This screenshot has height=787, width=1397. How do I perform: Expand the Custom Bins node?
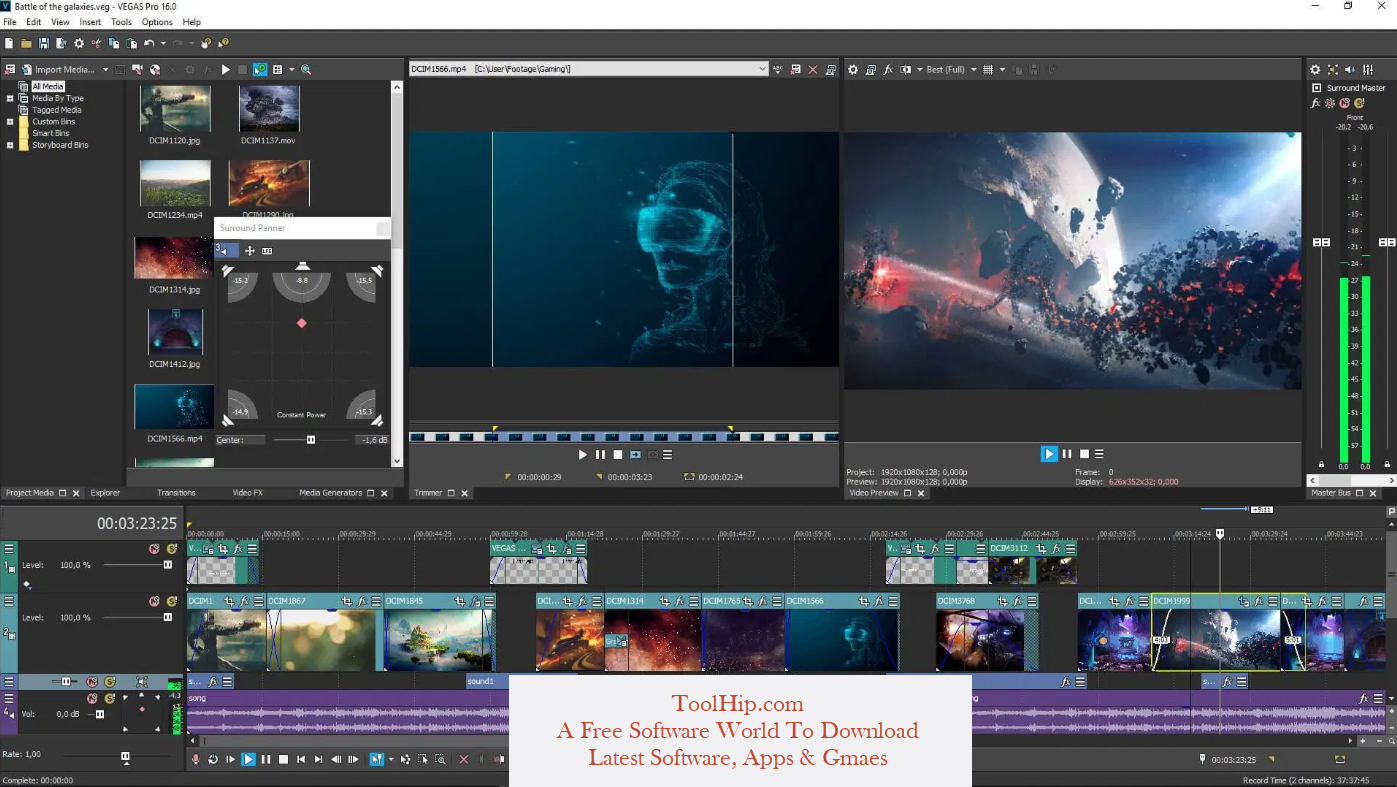coord(10,122)
